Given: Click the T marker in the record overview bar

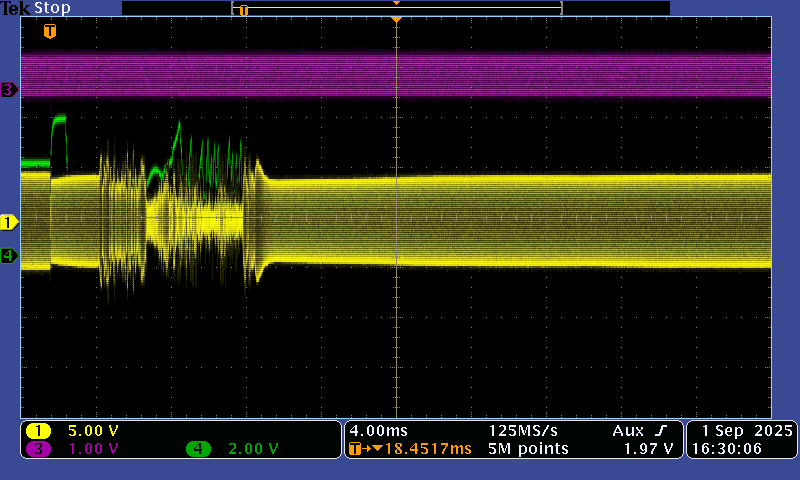Looking at the screenshot, I should [243, 10].
